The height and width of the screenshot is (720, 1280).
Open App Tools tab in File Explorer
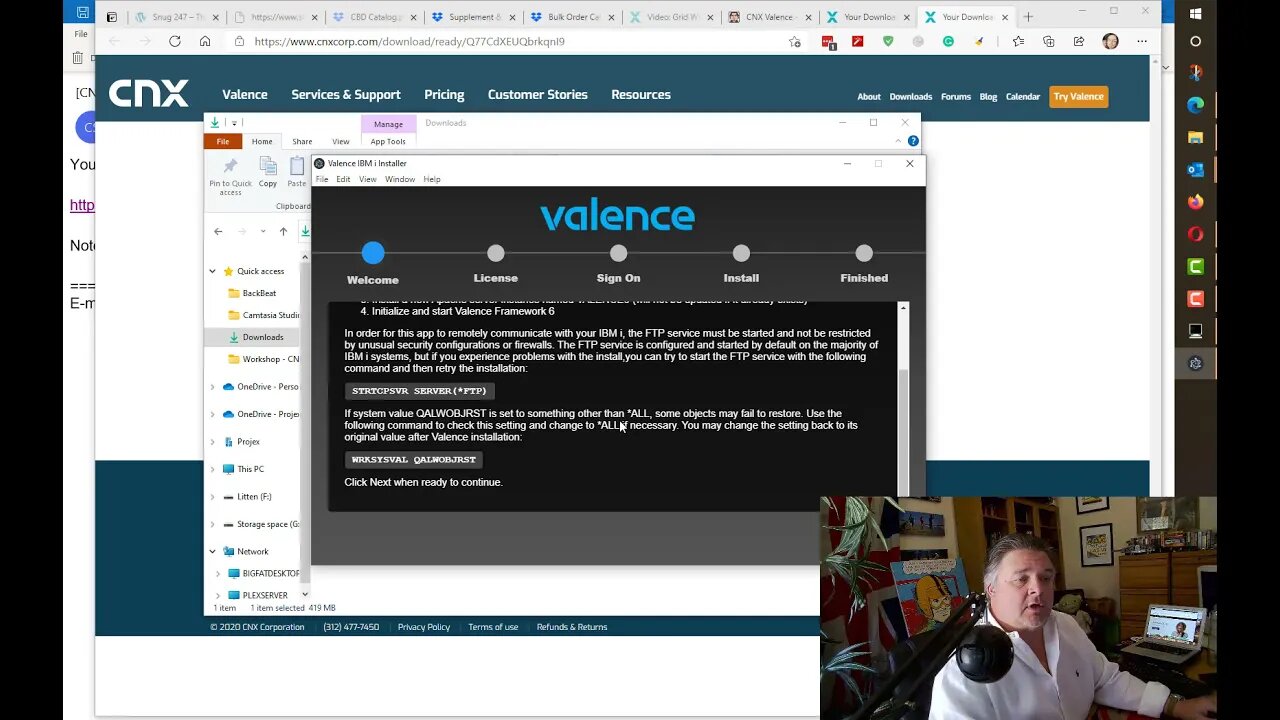click(x=388, y=141)
